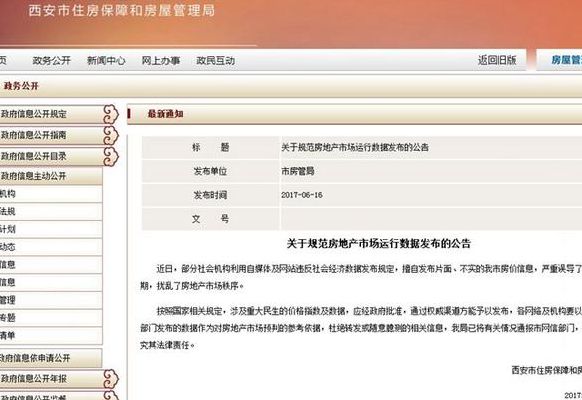This screenshot has width=582, height=400.
Task: Click the swirl icon beside 政府信息公开年报
Action: pyautogui.click(x=111, y=379)
